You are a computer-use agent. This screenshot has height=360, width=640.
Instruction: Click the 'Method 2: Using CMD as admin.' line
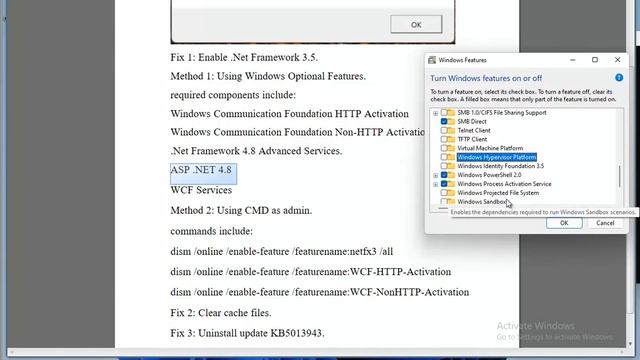click(x=241, y=211)
